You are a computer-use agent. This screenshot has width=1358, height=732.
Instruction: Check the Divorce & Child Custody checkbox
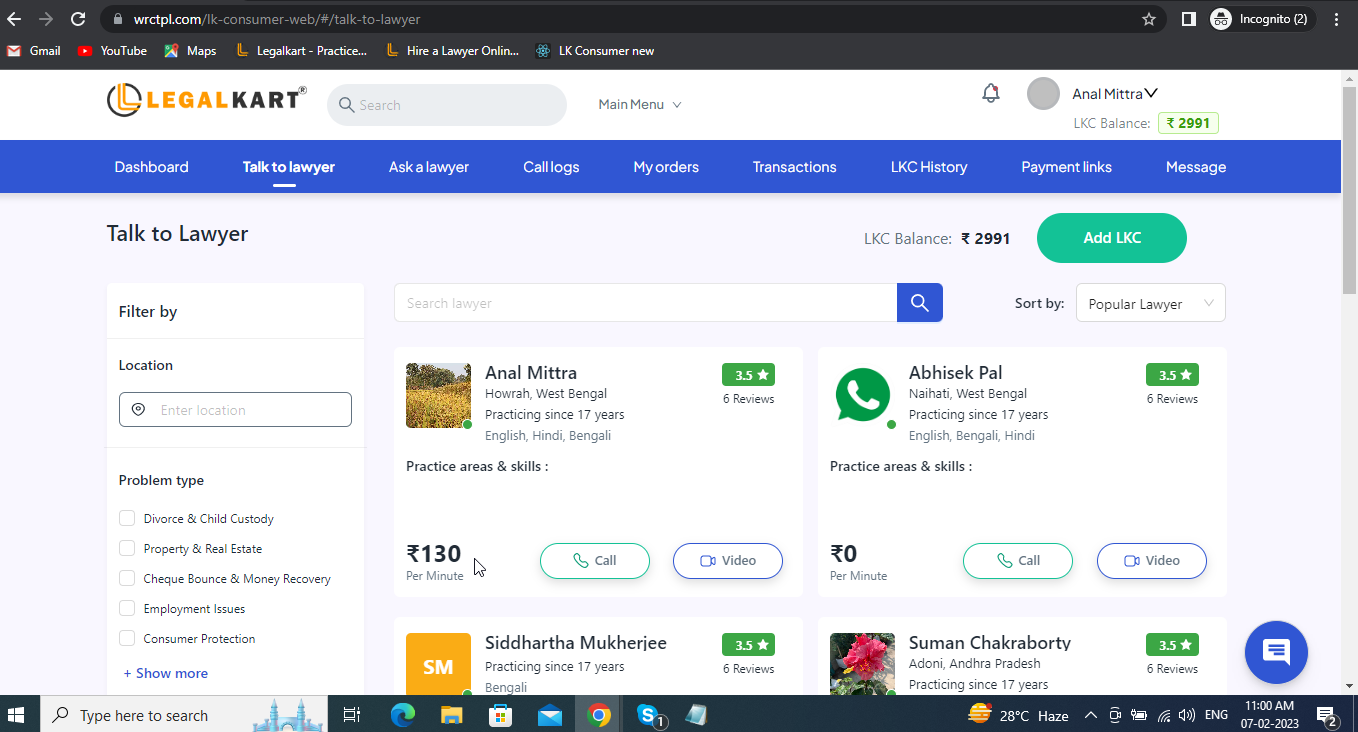pyautogui.click(x=127, y=518)
